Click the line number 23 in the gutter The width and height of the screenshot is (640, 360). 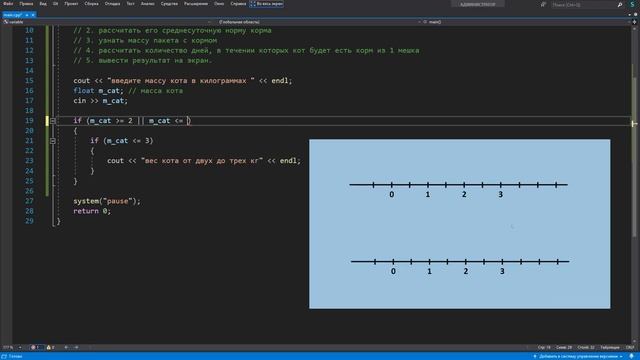point(29,161)
